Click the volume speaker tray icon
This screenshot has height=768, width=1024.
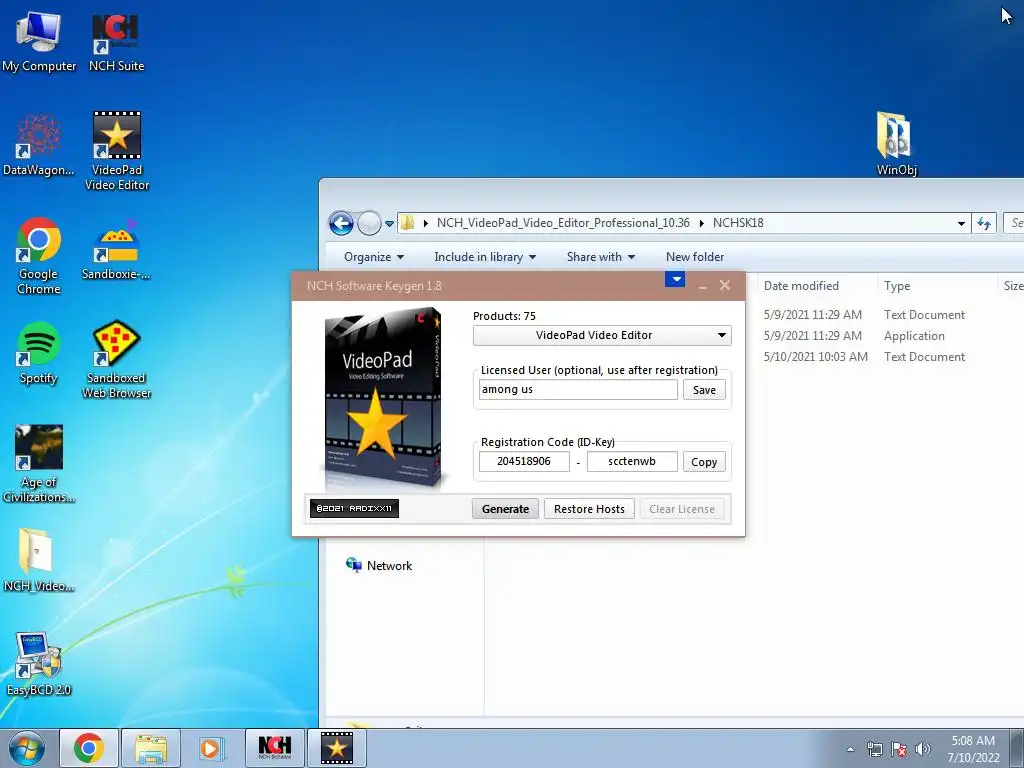tap(923, 749)
